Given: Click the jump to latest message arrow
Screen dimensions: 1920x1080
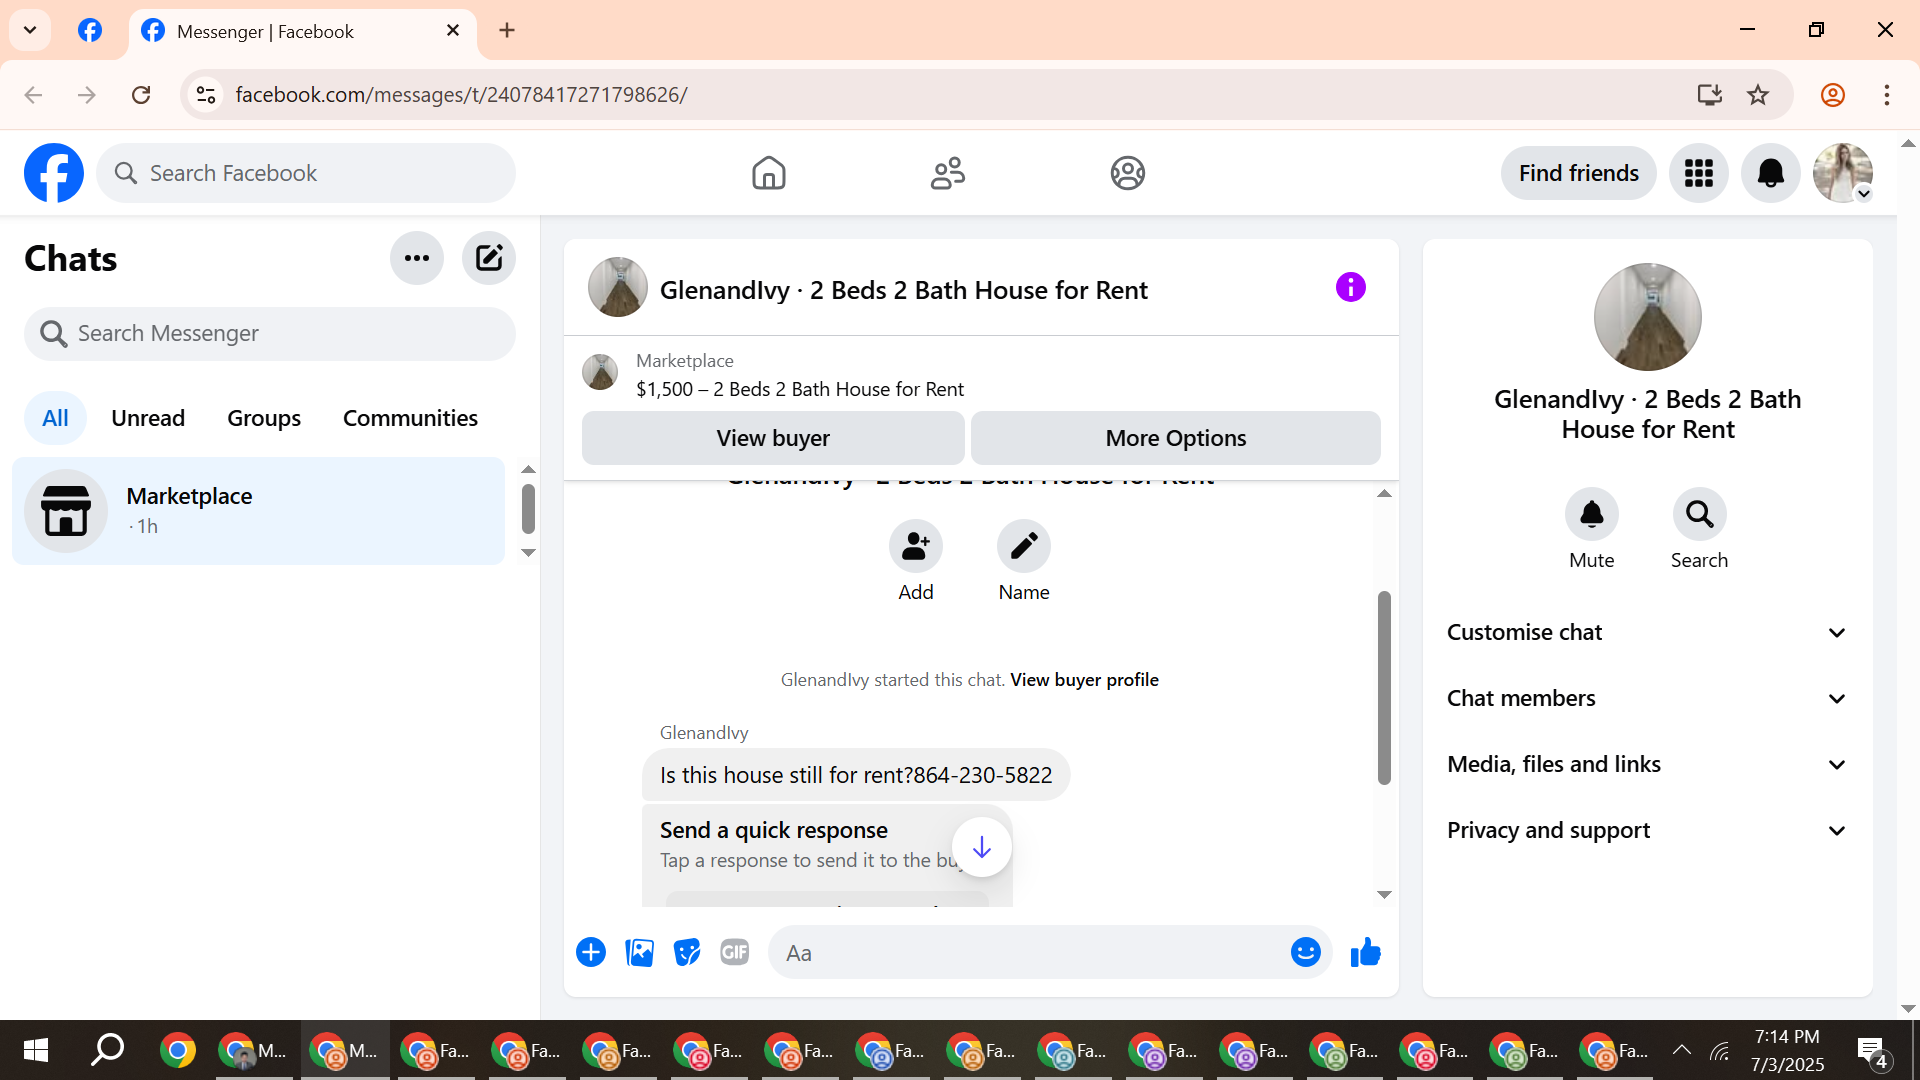Looking at the screenshot, I should pyautogui.click(x=981, y=848).
